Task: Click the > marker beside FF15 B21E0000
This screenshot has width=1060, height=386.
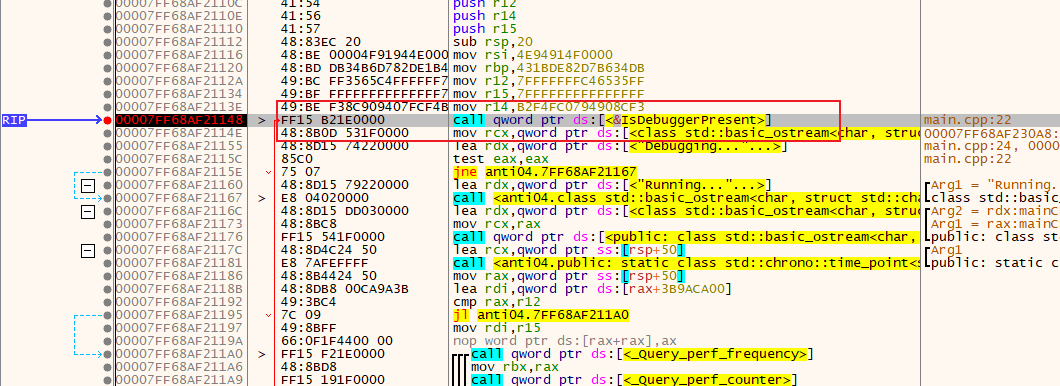Action: tap(262, 120)
